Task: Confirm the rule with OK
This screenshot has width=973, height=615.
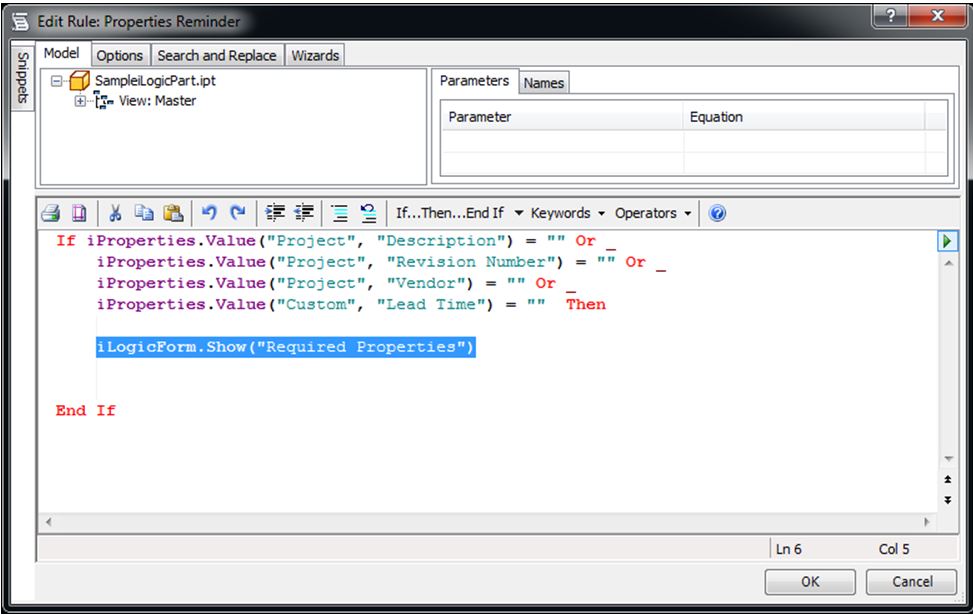Action: pyautogui.click(x=810, y=581)
